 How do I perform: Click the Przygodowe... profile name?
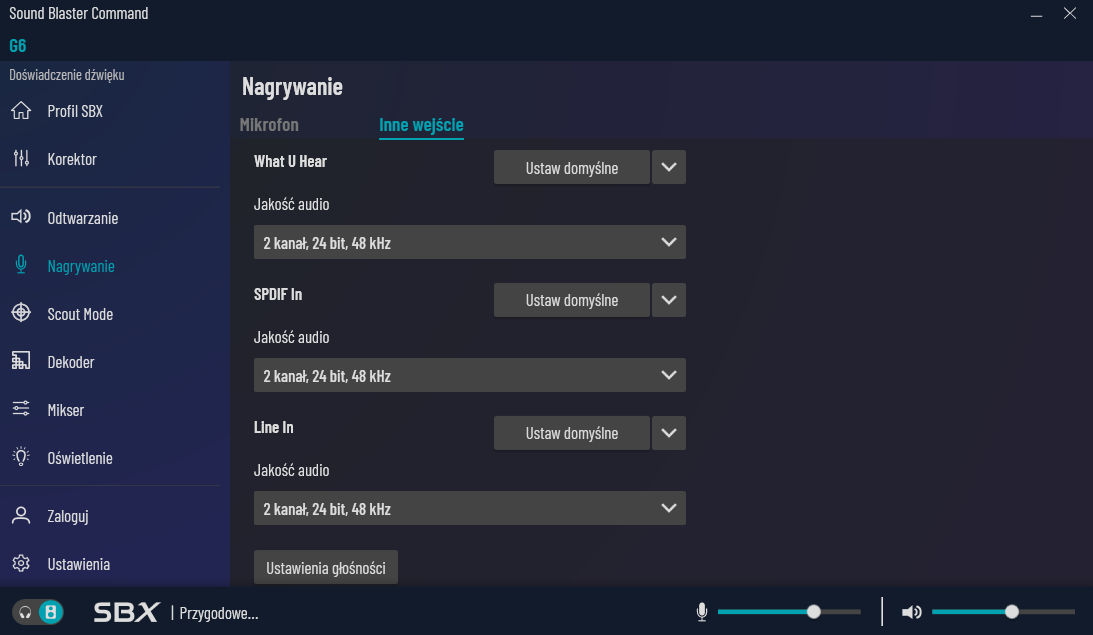[x=219, y=613]
